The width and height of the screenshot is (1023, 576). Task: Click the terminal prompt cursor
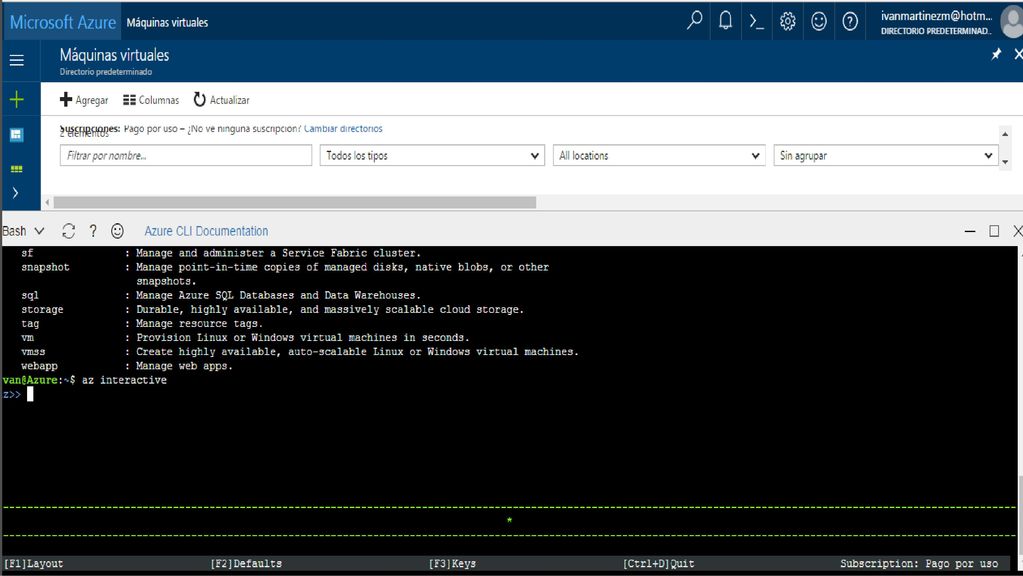[30, 394]
